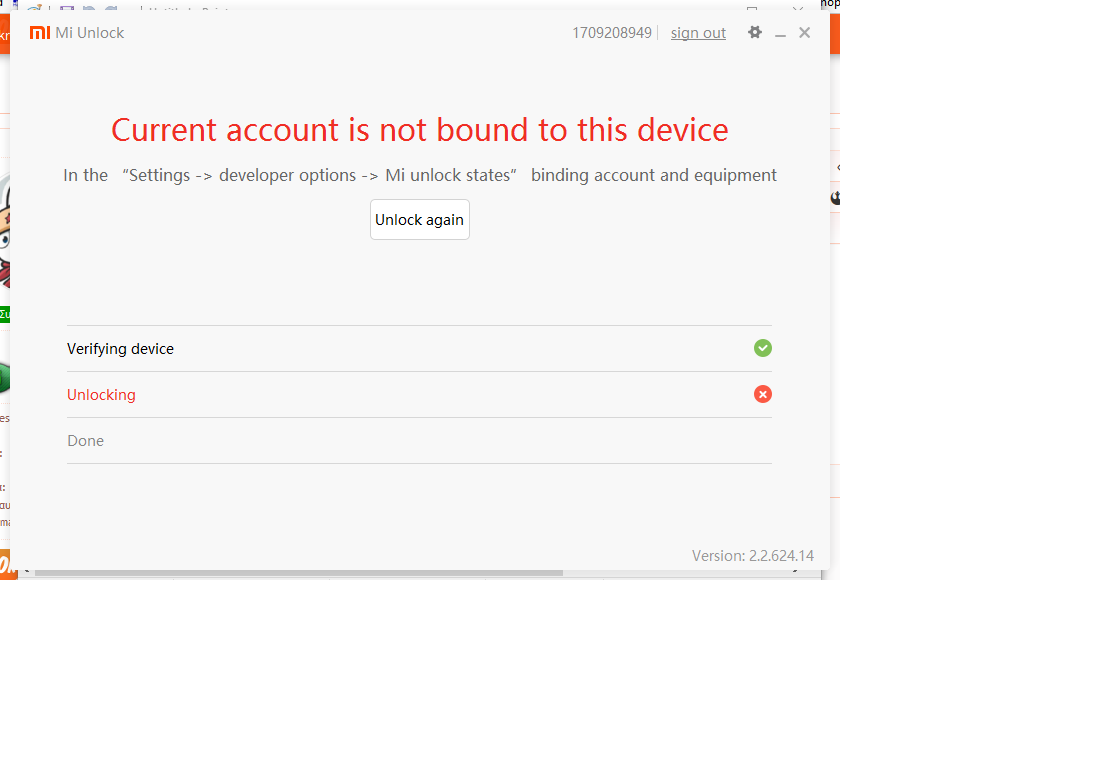Click the Mi Unlock title text
Viewport: 1108px width, 772px height.
click(x=90, y=33)
